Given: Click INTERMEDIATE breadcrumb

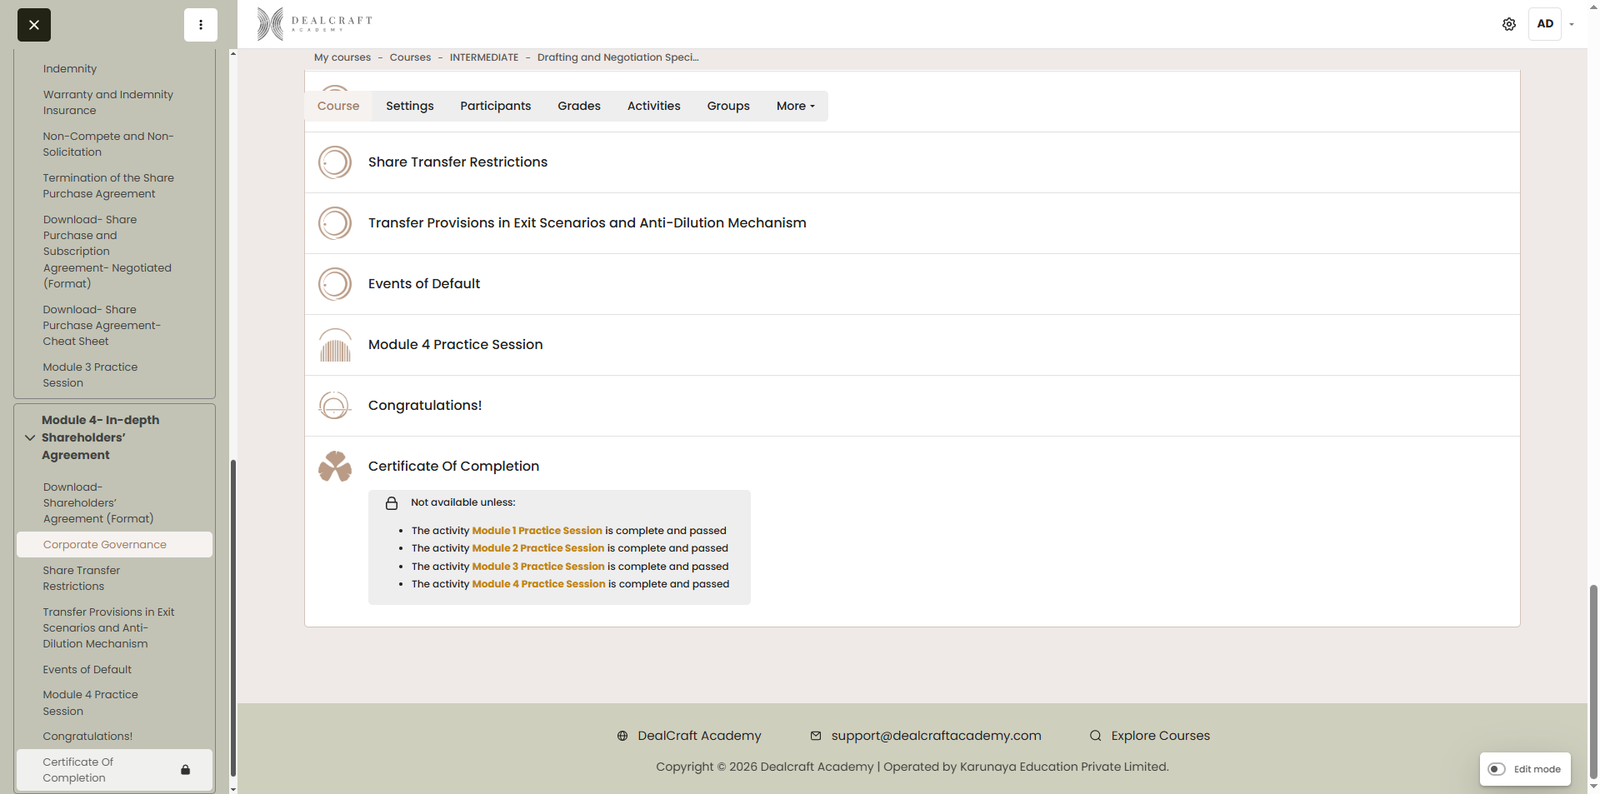Looking at the screenshot, I should 484,58.
